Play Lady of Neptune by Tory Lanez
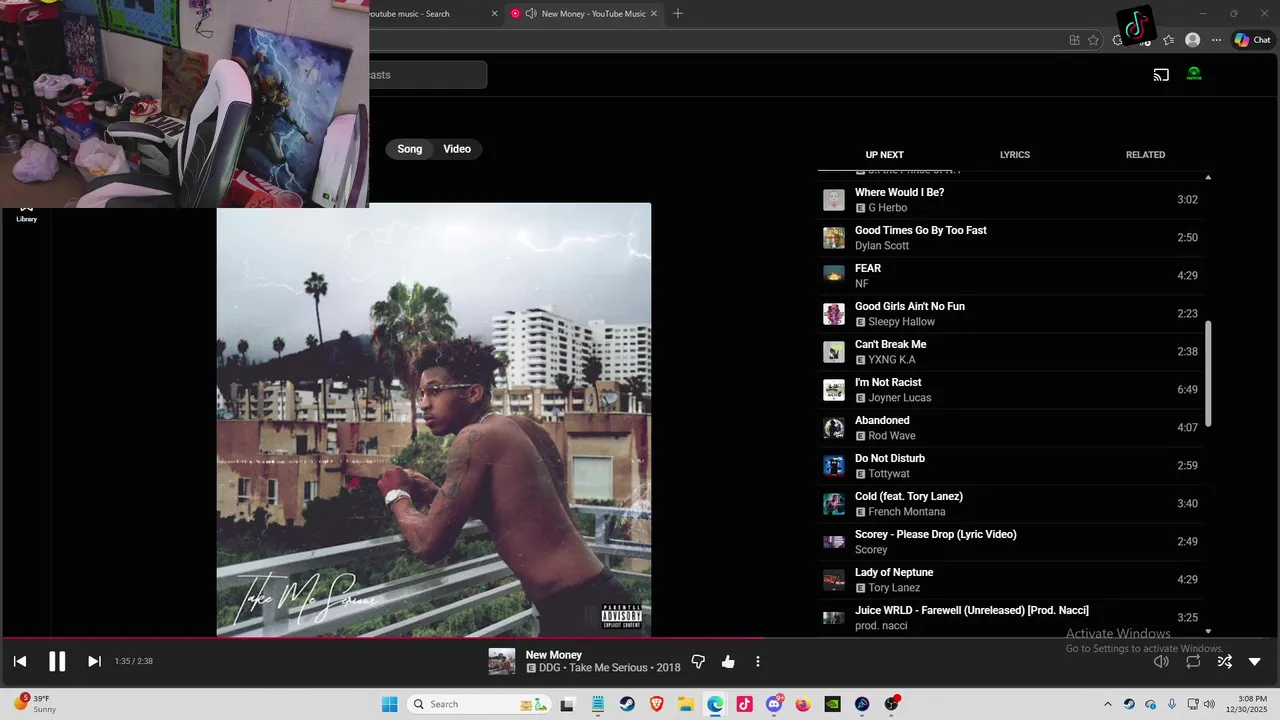This screenshot has height=720, width=1280. 1010,580
